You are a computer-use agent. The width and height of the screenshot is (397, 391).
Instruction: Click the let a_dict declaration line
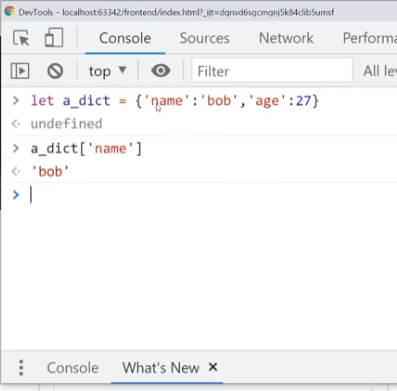(x=175, y=101)
